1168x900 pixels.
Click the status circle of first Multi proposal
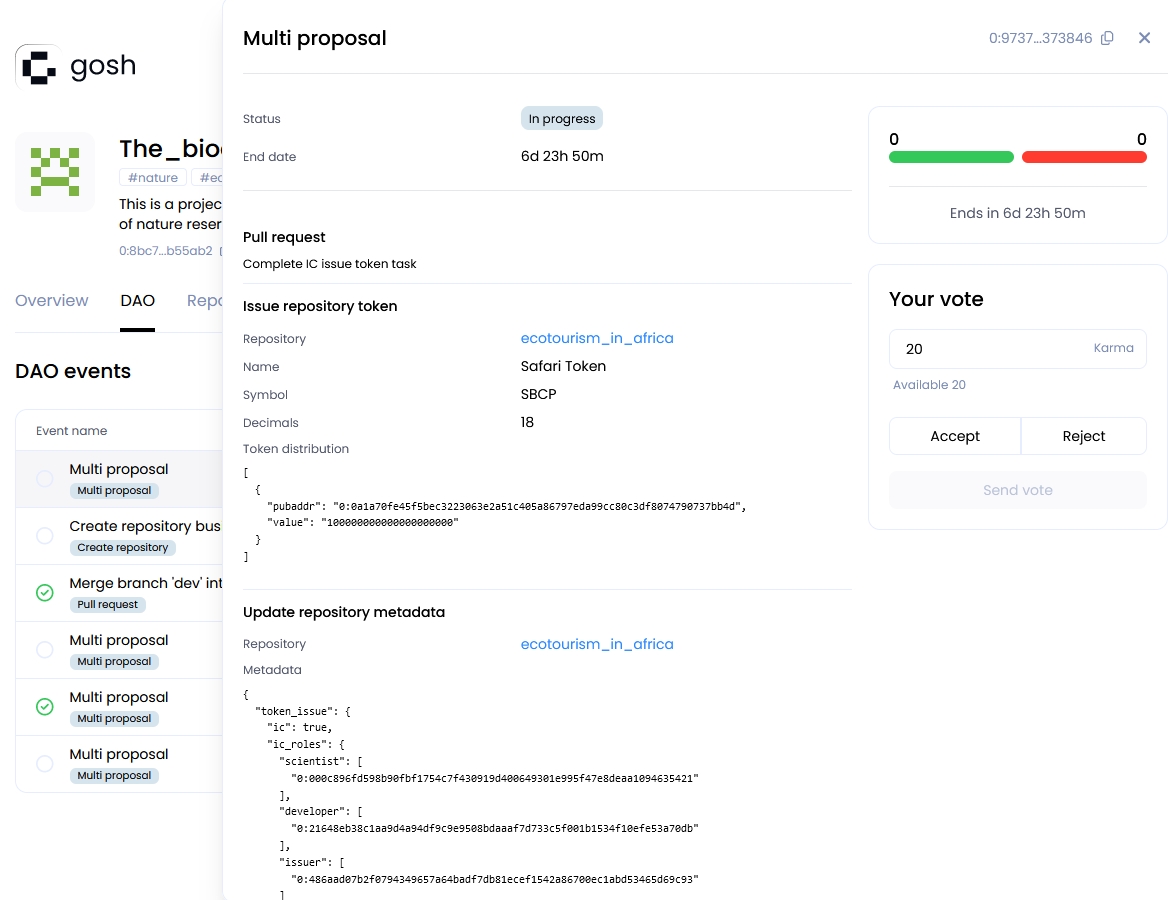(x=45, y=479)
